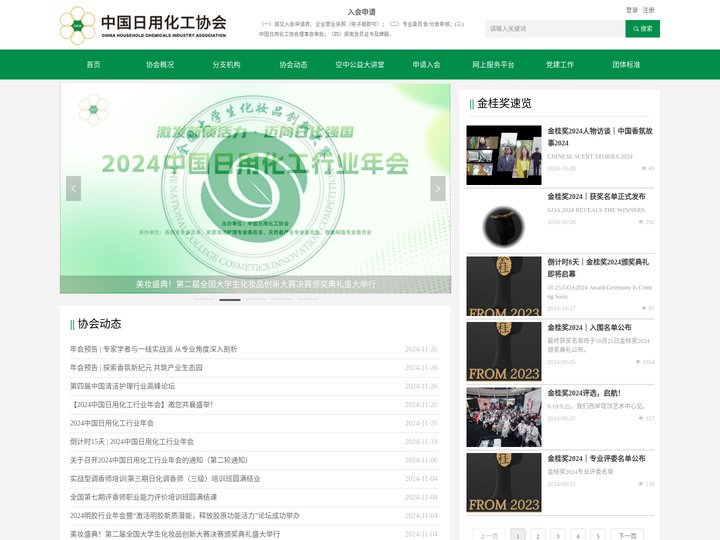Open news 年会预告 | 专家学者与一线实战派
Viewport: 720px width, 540px height.
tap(153, 349)
